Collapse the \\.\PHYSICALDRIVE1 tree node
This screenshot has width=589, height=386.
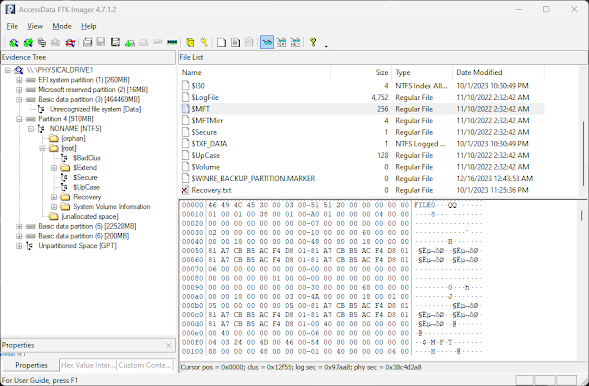click(x=8, y=70)
